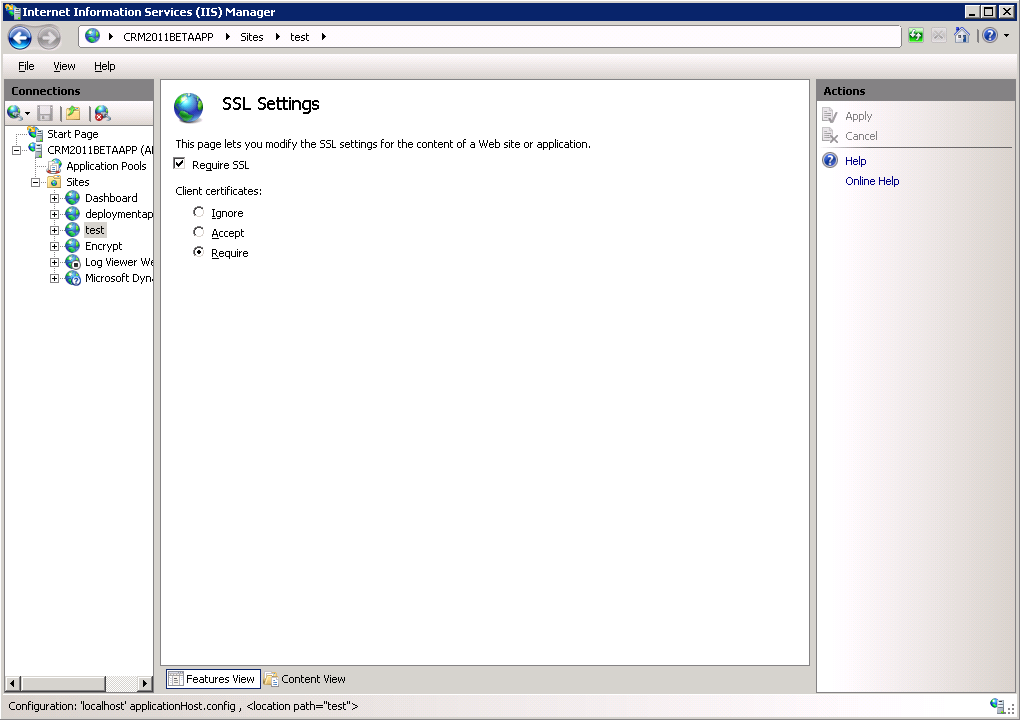Create a new connection in Connections toolbar
The image size is (1020, 720).
coord(12,112)
